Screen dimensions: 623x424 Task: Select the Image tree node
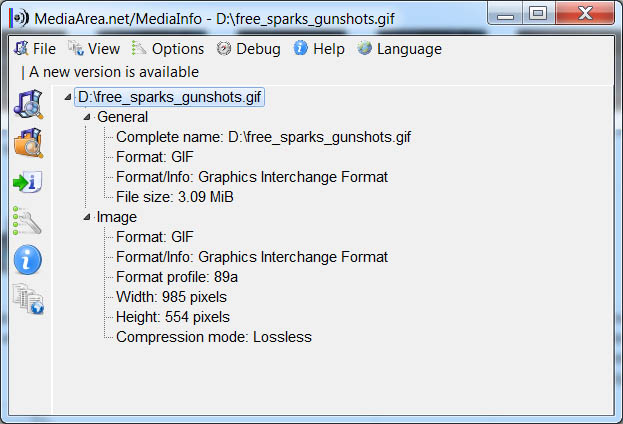[x=117, y=217]
